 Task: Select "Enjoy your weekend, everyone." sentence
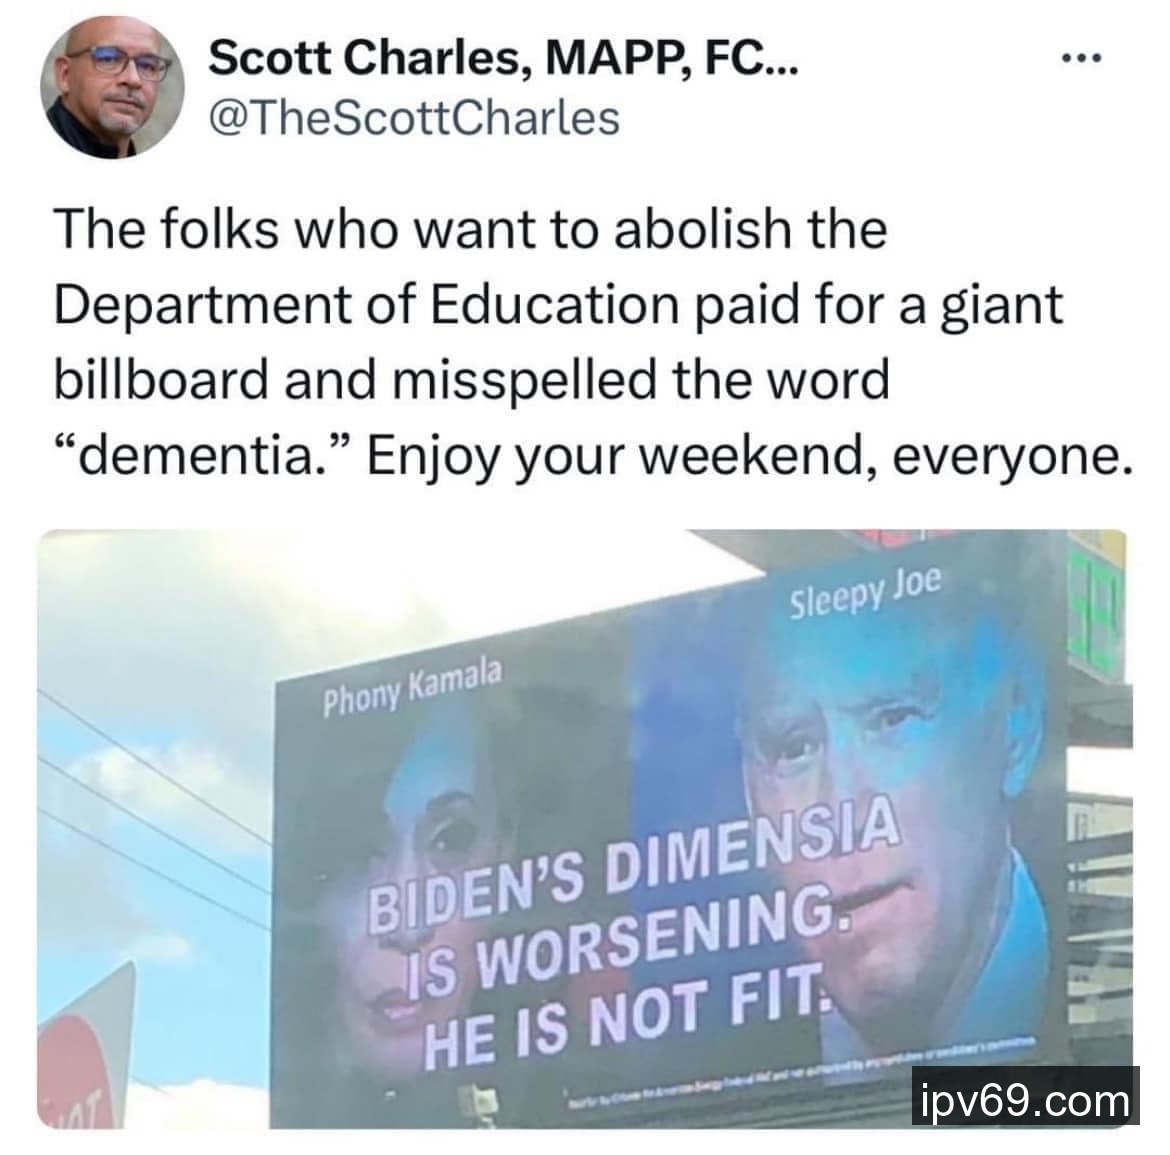(749, 457)
